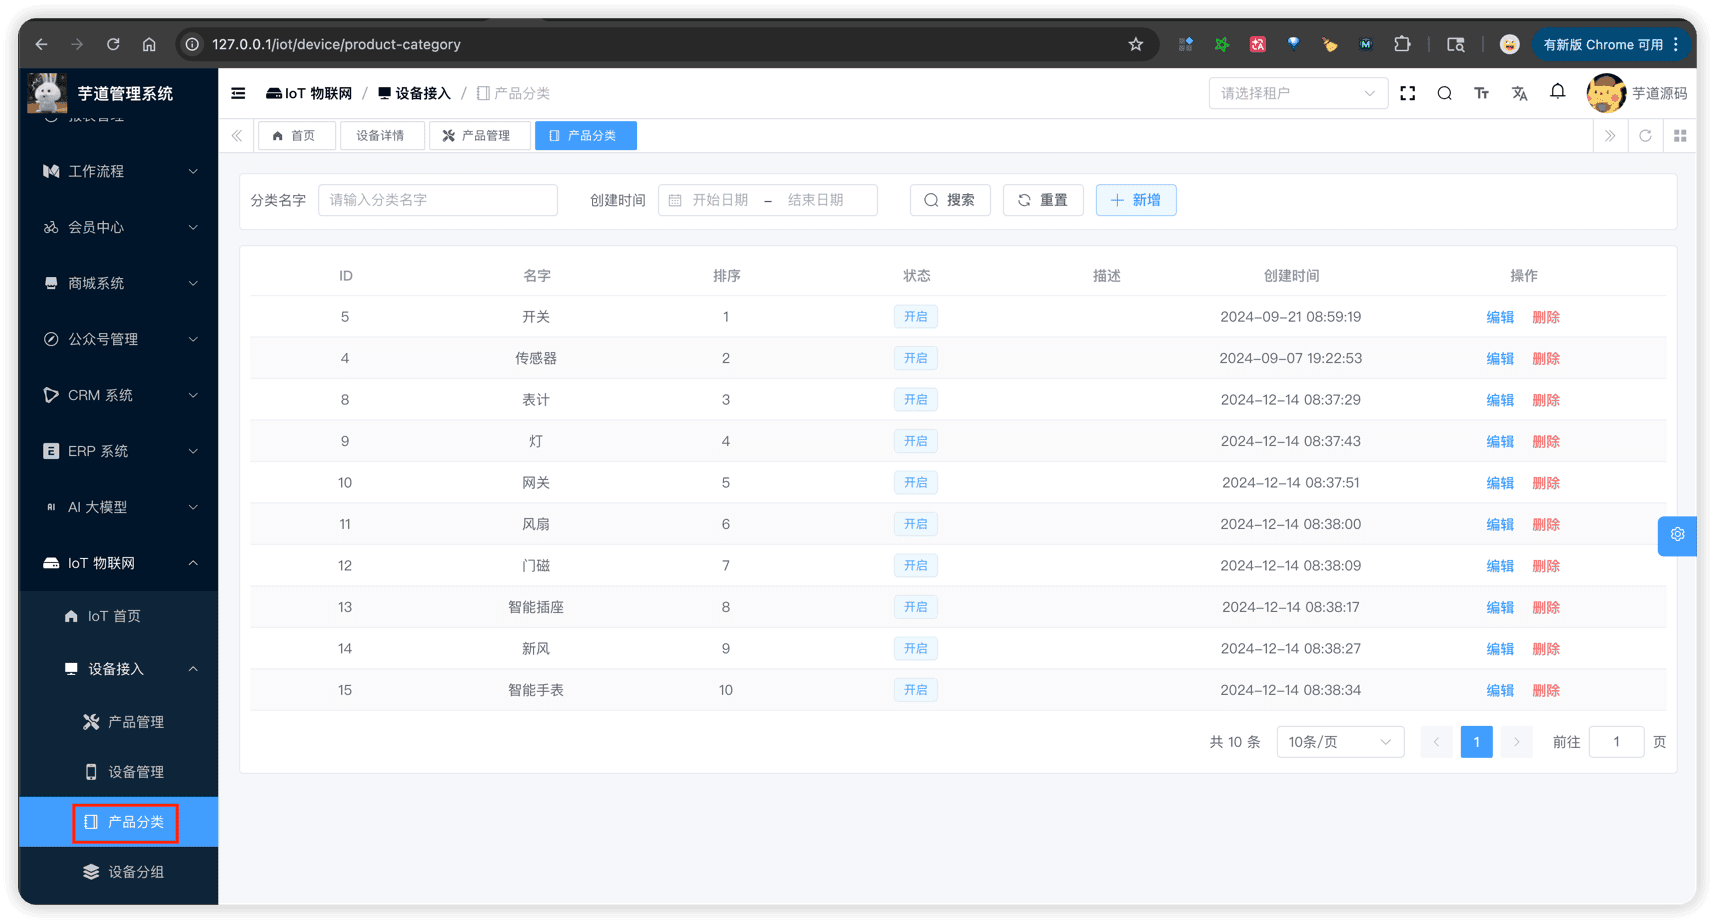Open the 10条/页 page size dropdown
The image size is (1715, 923).
pyautogui.click(x=1339, y=741)
